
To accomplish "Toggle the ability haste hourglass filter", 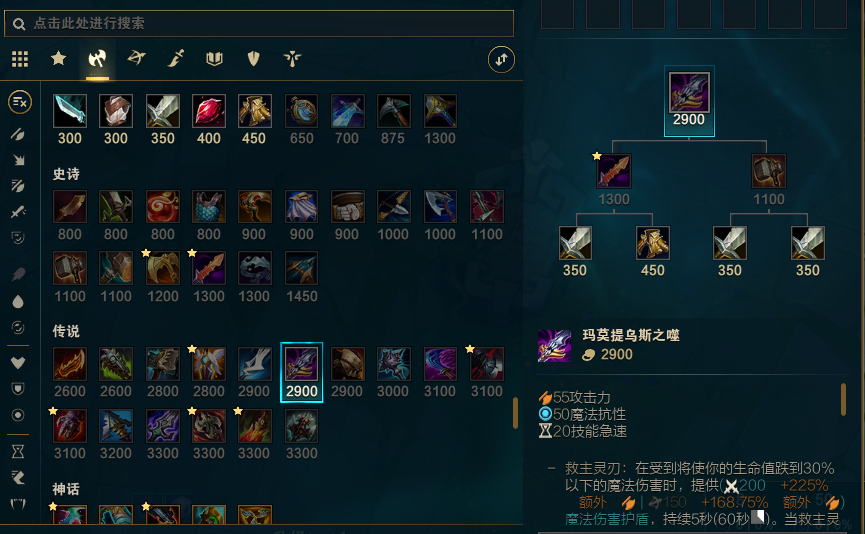I will pyautogui.click(x=18, y=452).
